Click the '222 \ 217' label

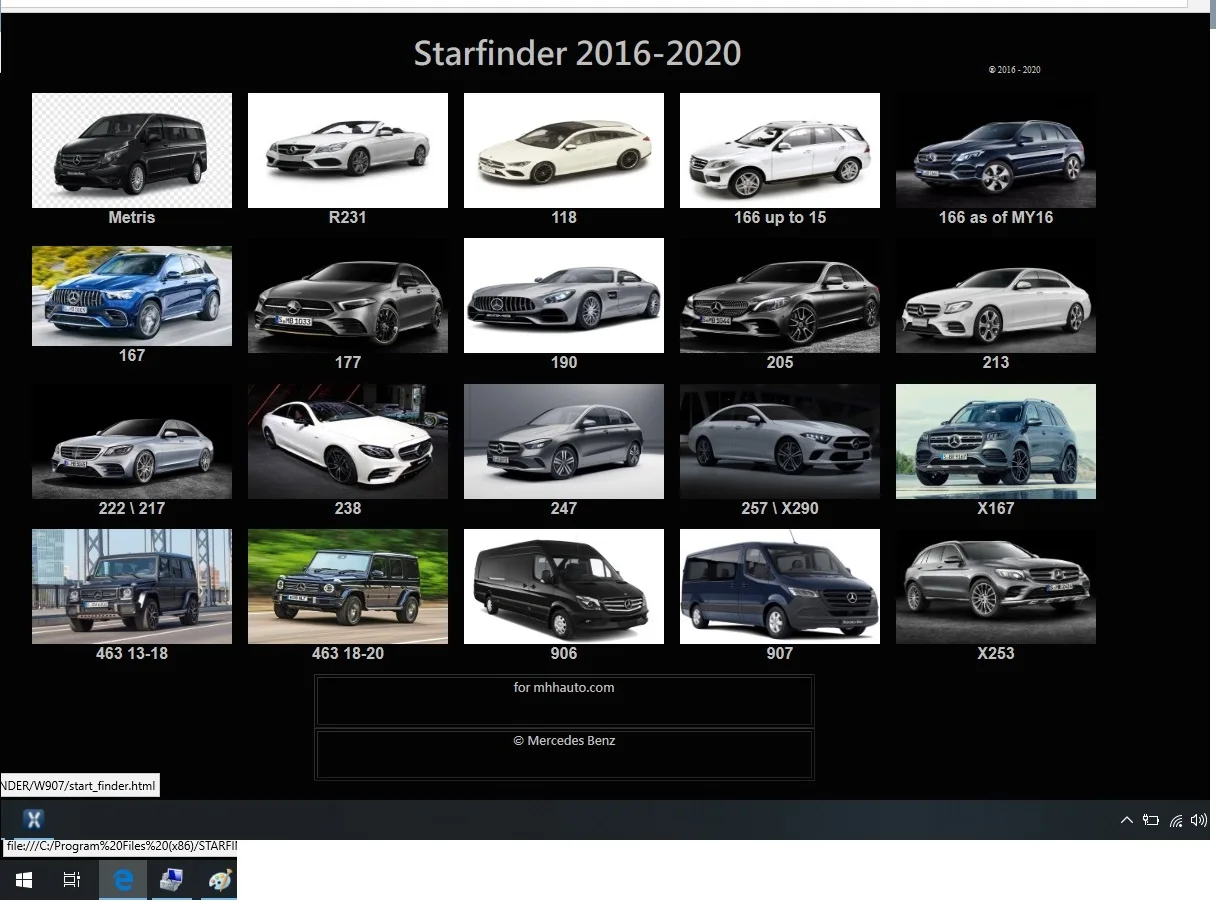tap(132, 508)
